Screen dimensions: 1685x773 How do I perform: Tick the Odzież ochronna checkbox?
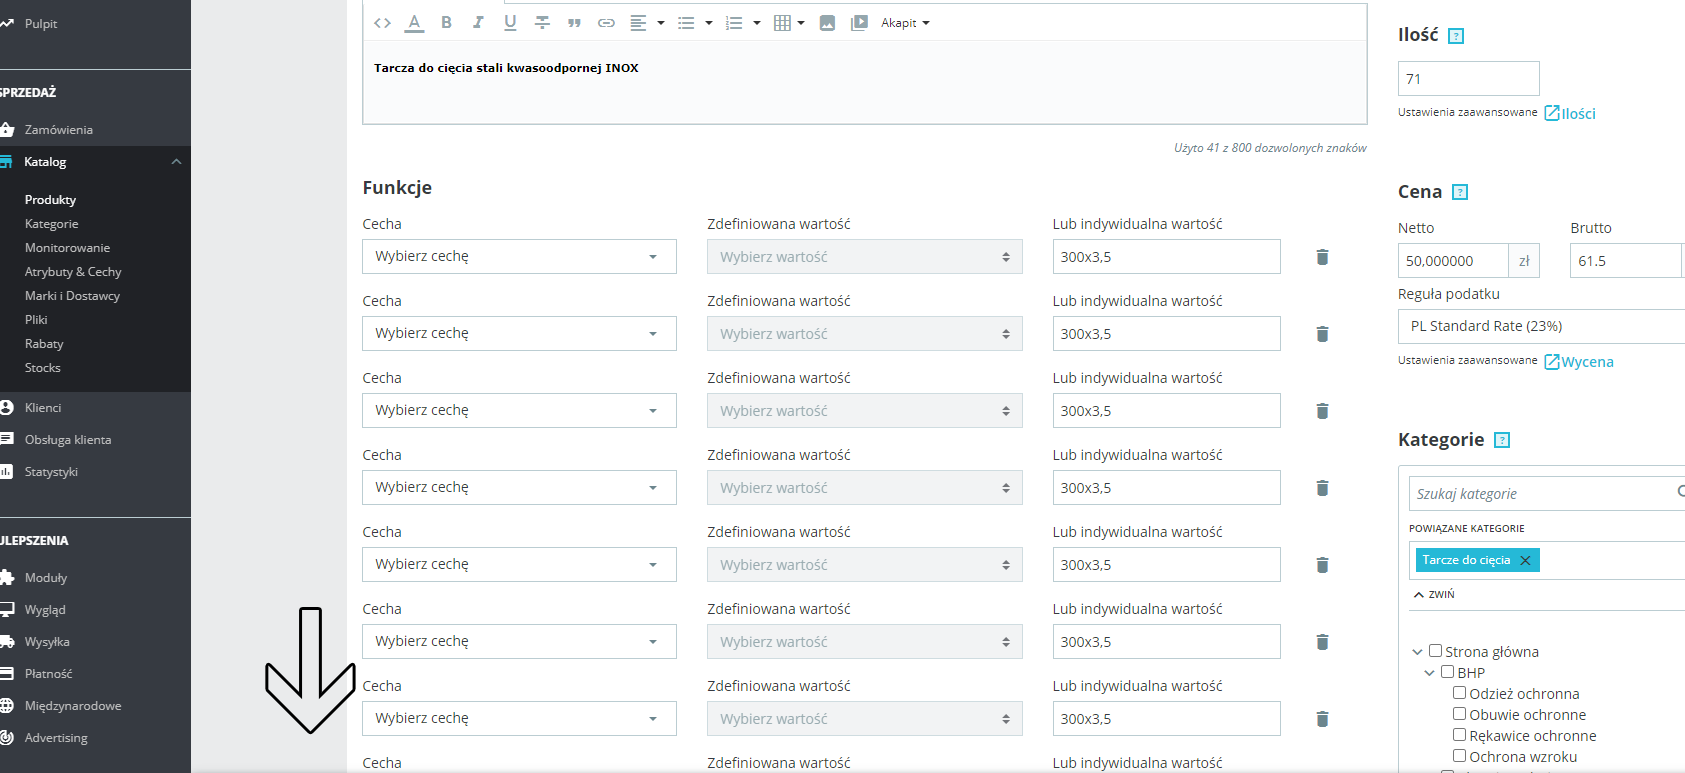point(1459,693)
